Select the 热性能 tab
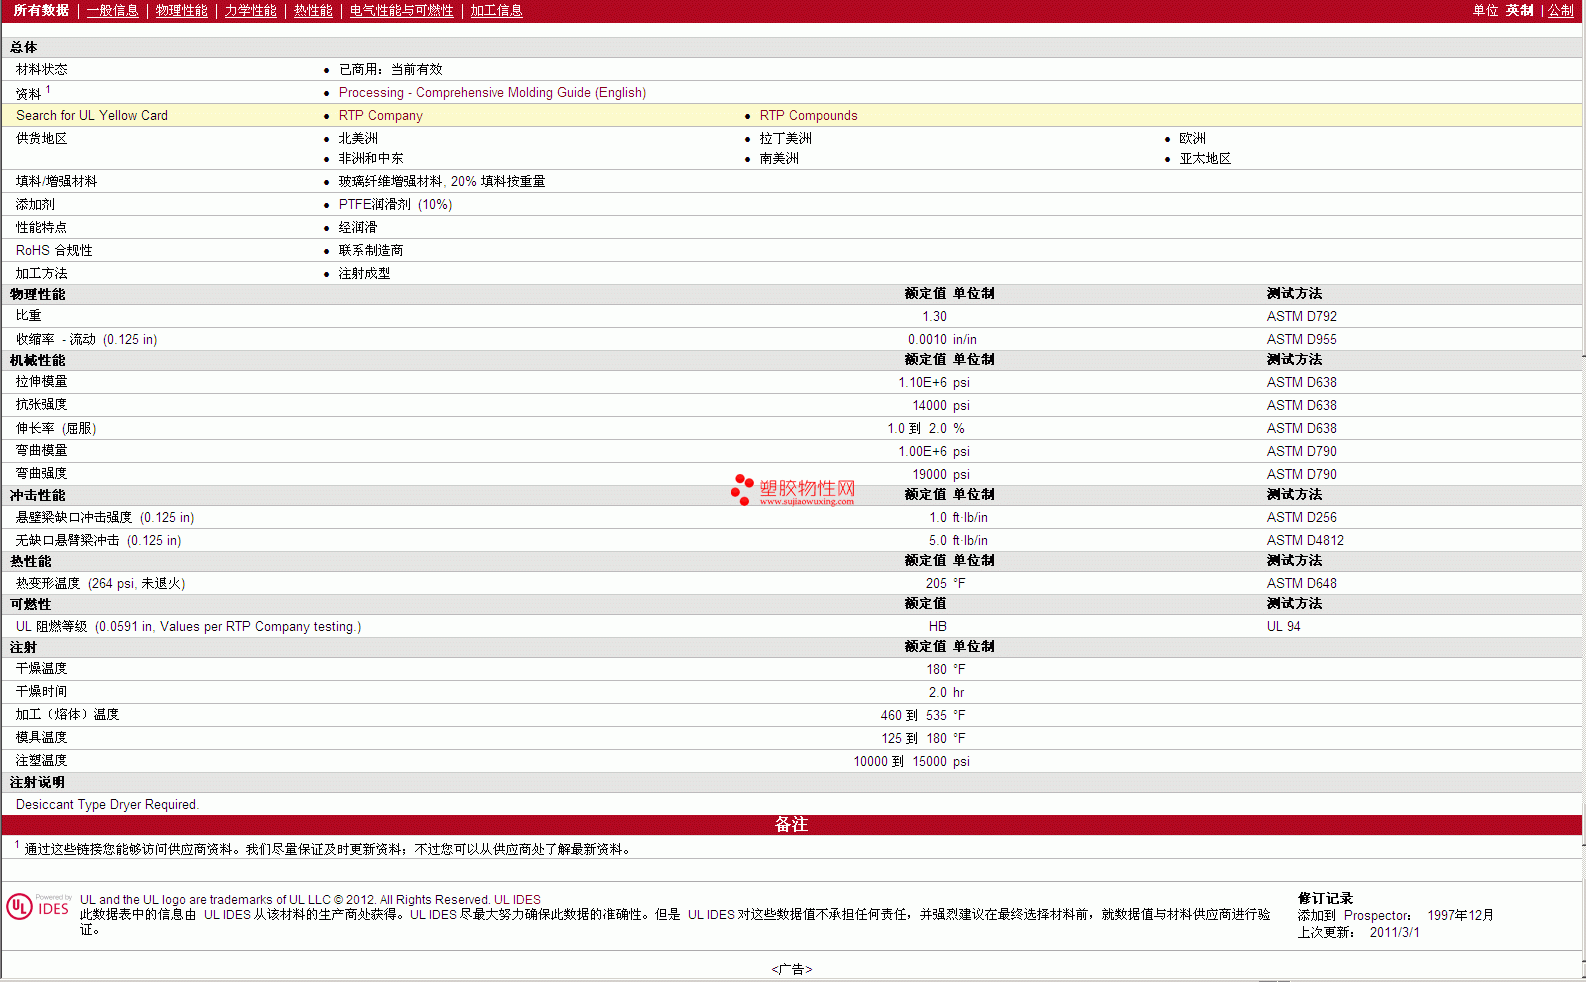This screenshot has width=1586, height=982. click(x=313, y=10)
